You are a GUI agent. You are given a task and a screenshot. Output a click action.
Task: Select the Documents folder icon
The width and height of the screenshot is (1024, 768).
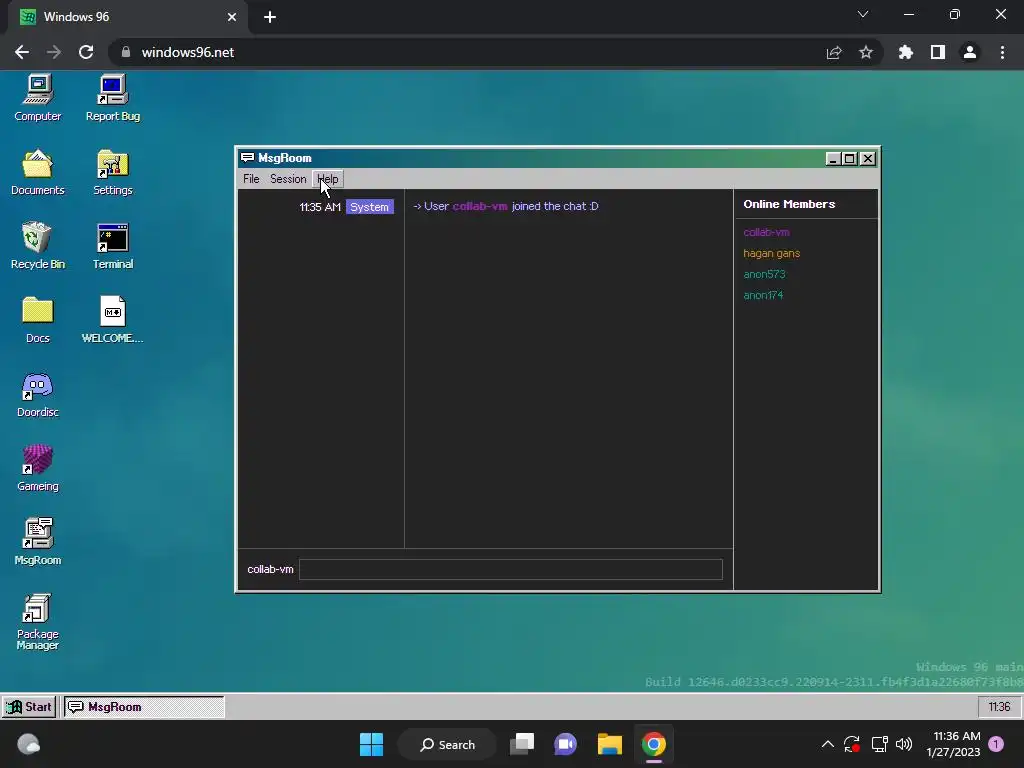click(37, 172)
